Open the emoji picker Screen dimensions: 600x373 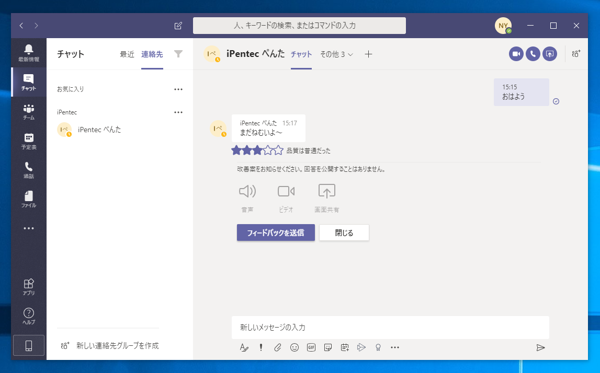click(294, 347)
